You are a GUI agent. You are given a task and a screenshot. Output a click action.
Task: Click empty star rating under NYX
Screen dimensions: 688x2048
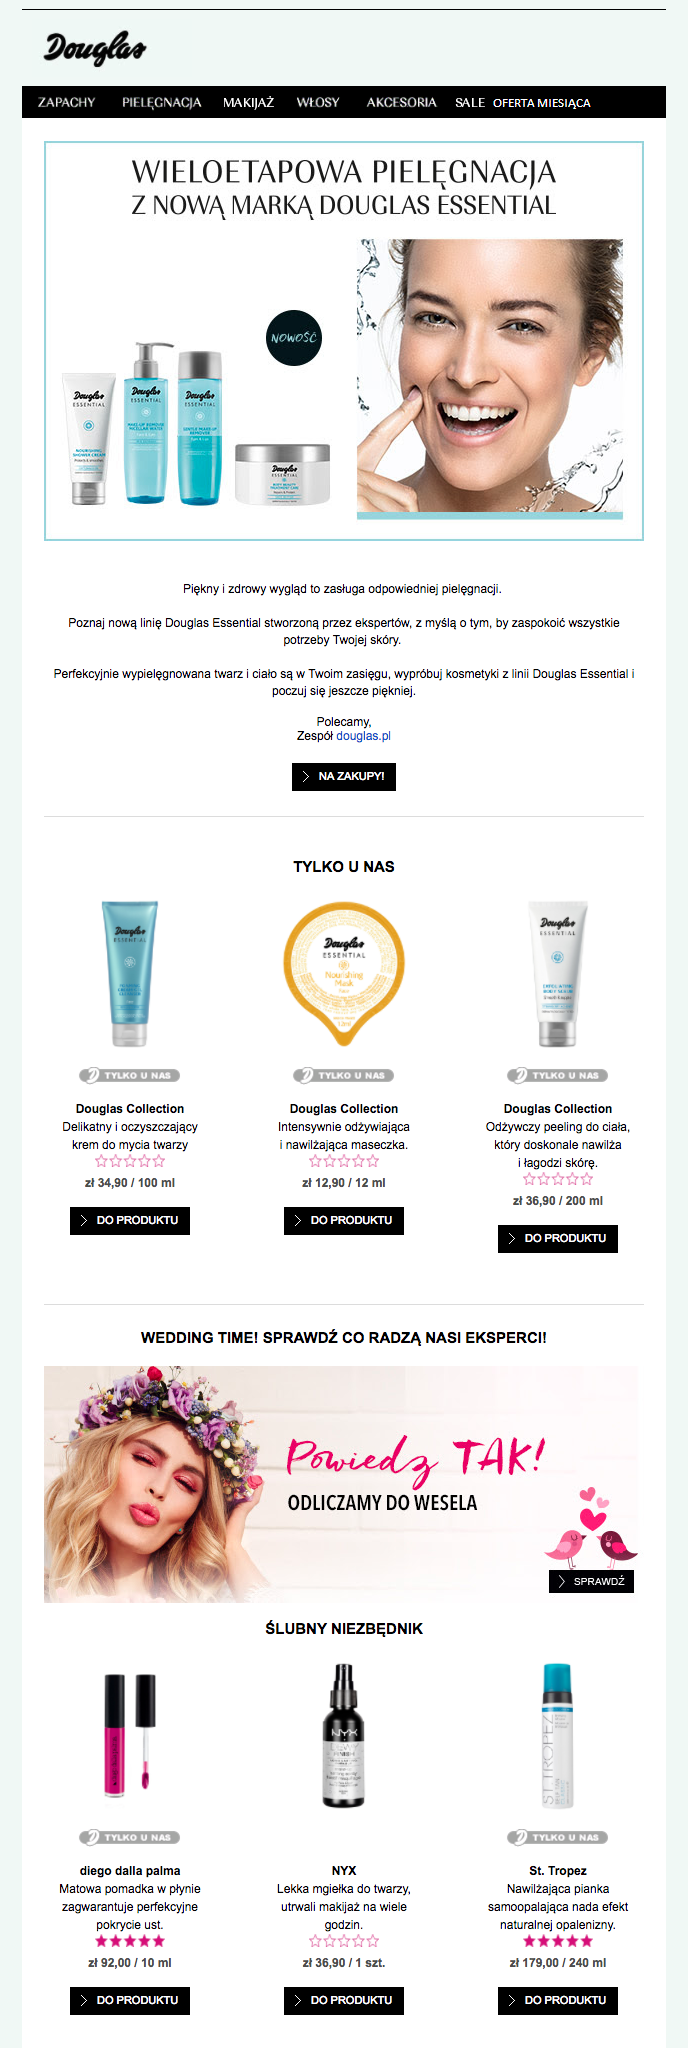[x=344, y=1941]
